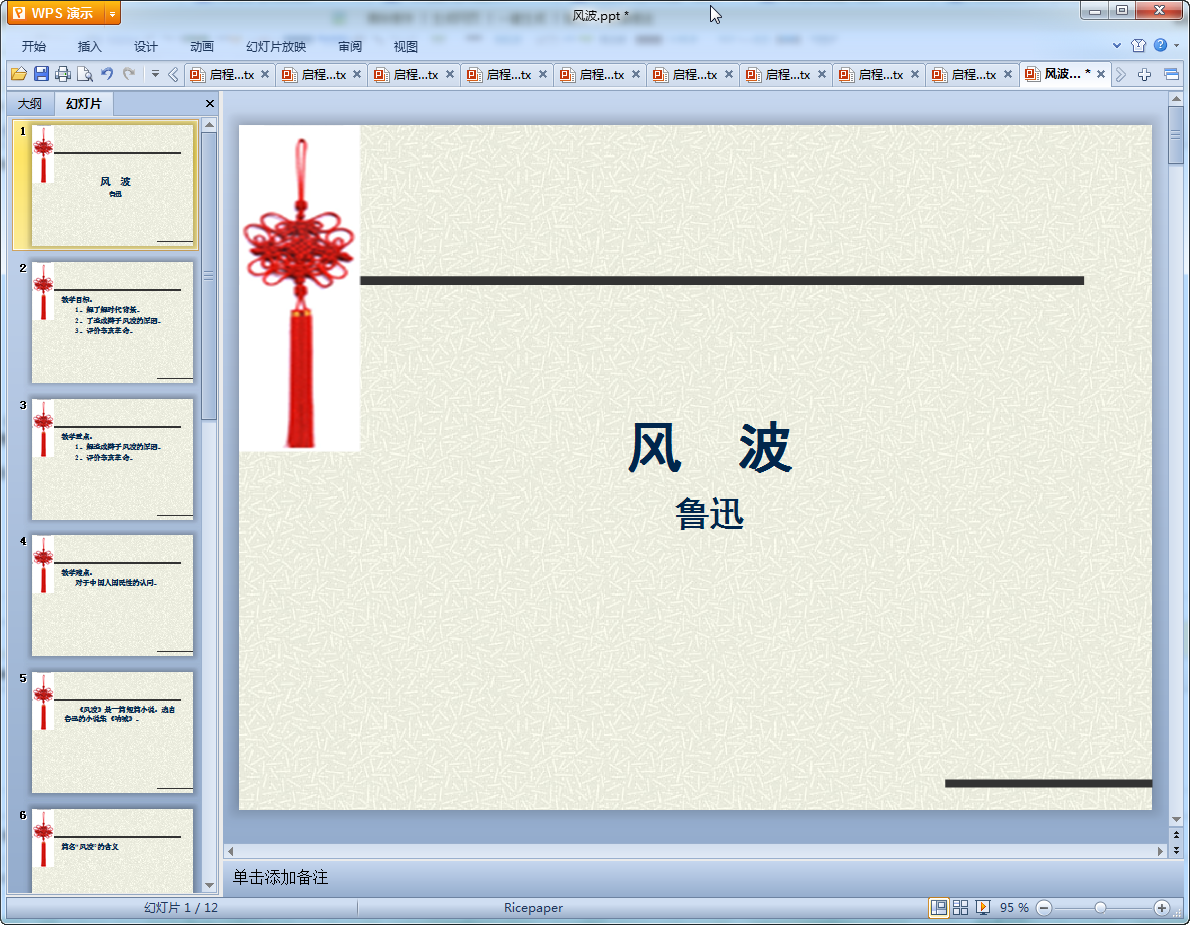1190x925 pixels.
Task: Select slide 5 thumbnail
Action: [x=112, y=732]
